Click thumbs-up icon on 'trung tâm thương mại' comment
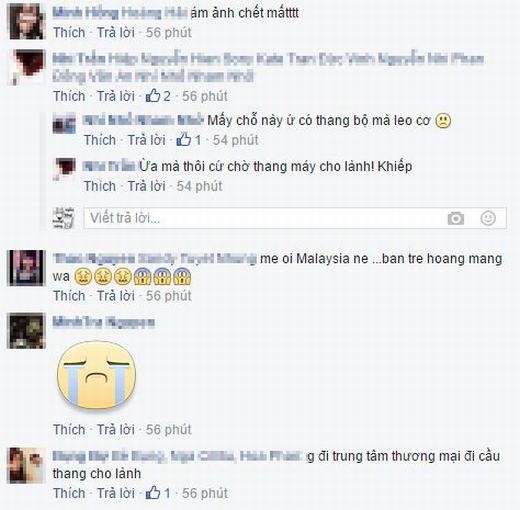The image size is (520, 510). click(x=153, y=493)
